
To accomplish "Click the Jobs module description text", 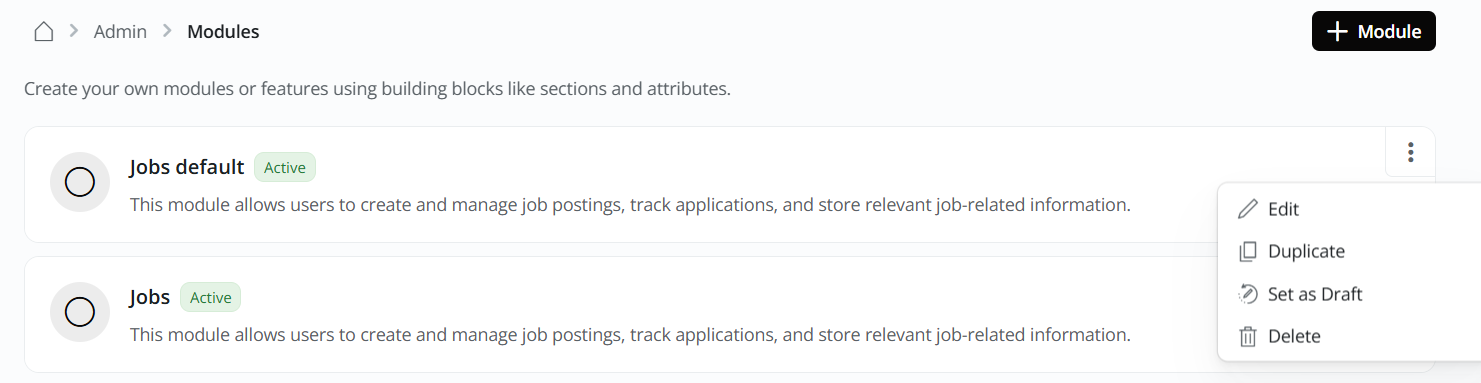I will point(630,335).
